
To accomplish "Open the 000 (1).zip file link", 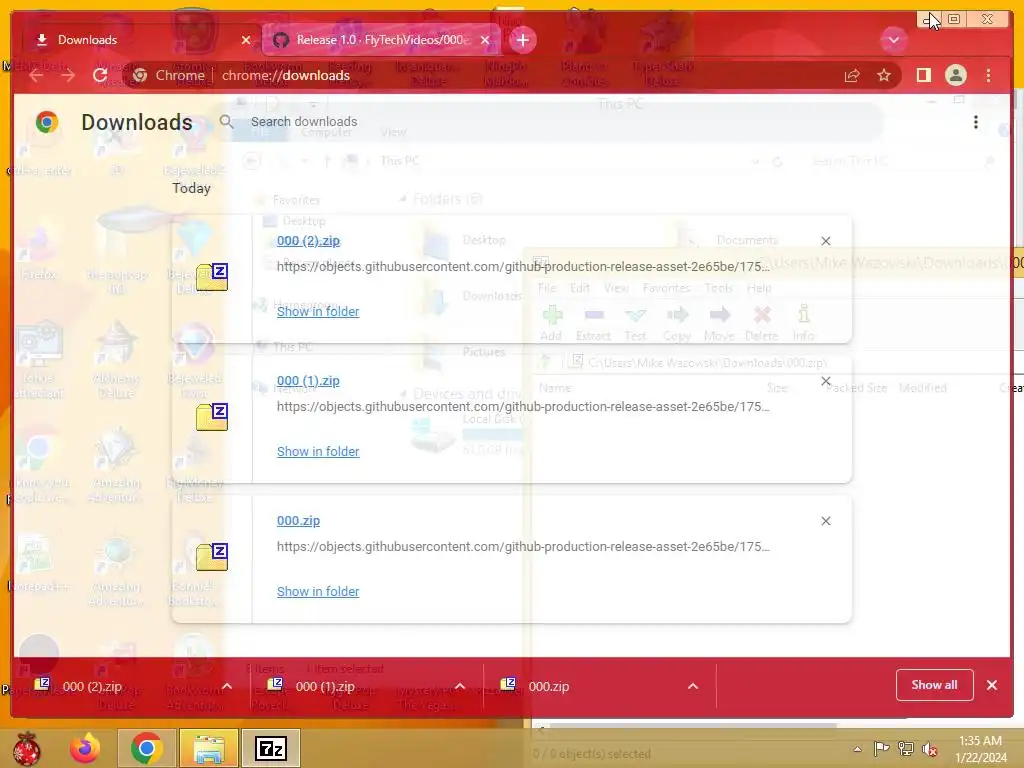I will pos(308,381).
